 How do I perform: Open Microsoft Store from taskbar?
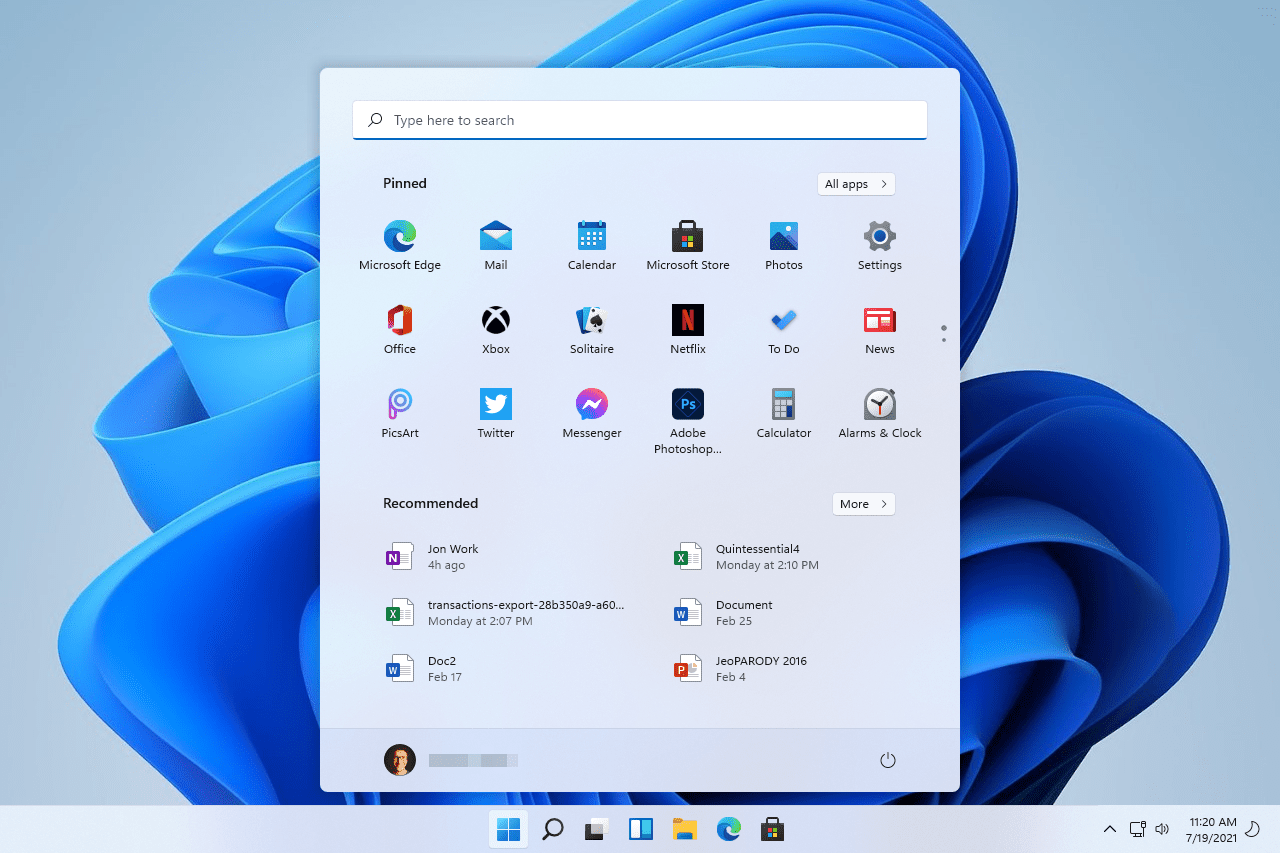click(772, 829)
